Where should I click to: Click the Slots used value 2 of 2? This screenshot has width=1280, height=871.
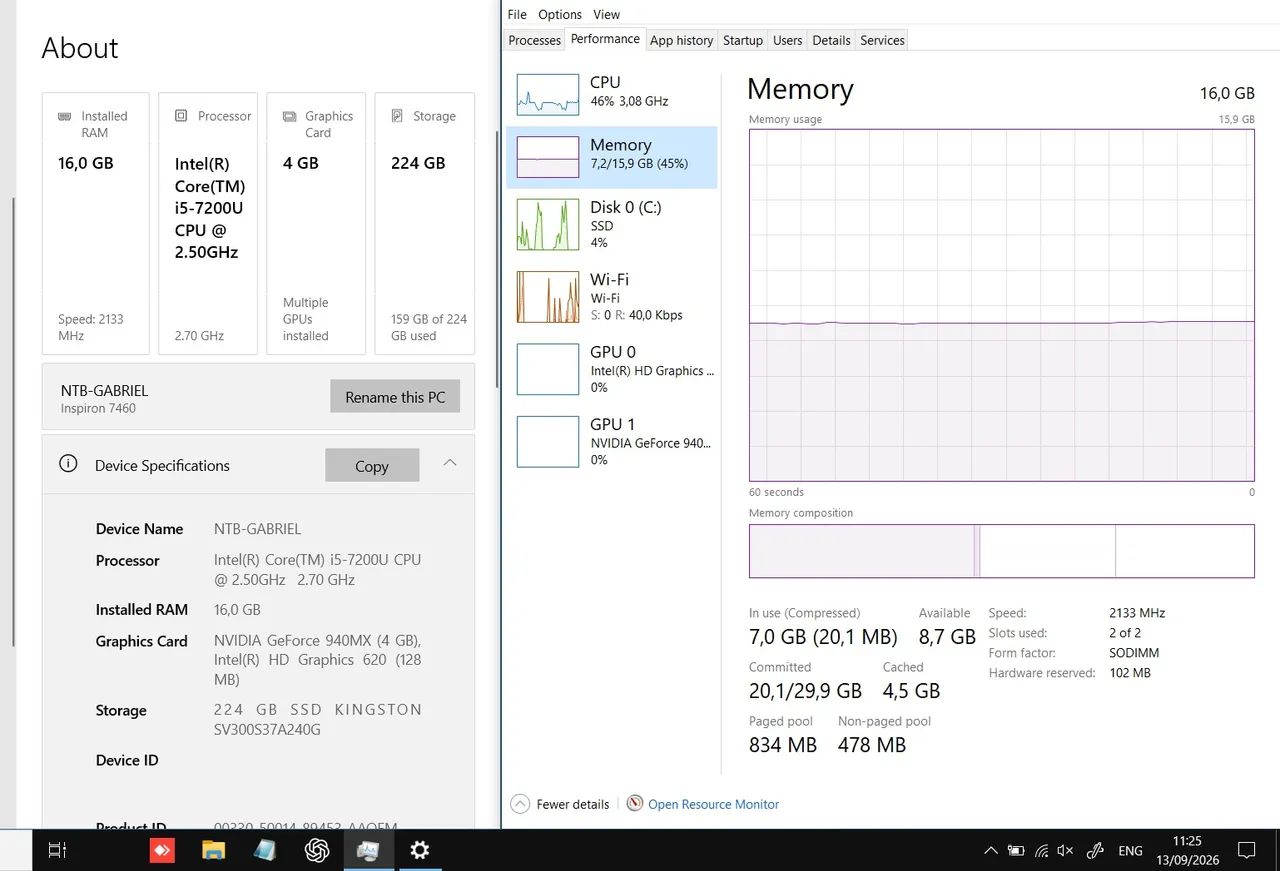point(1125,633)
